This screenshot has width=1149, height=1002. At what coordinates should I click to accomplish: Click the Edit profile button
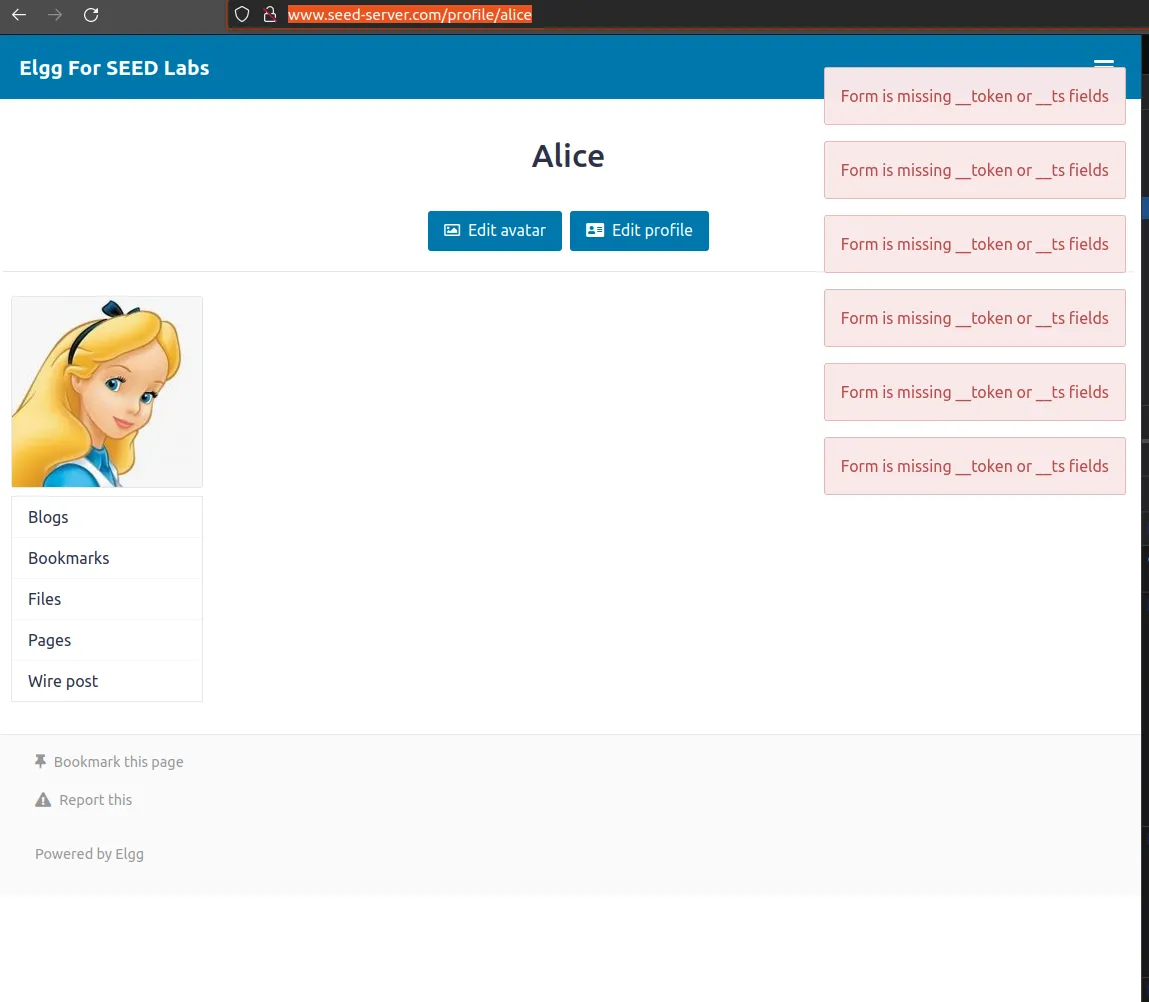pos(639,231)
